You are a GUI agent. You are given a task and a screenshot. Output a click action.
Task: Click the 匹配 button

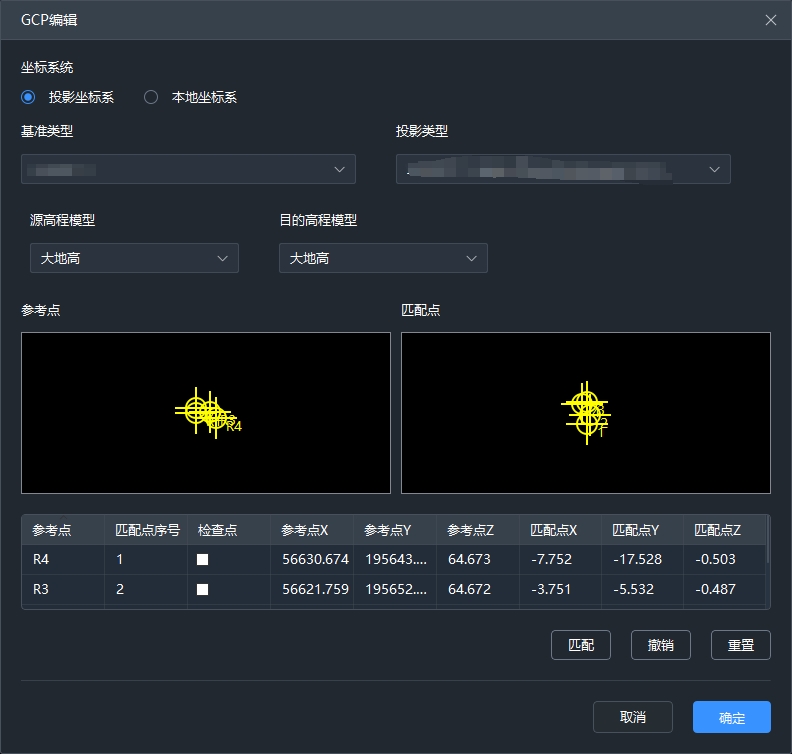click(581, 645)
